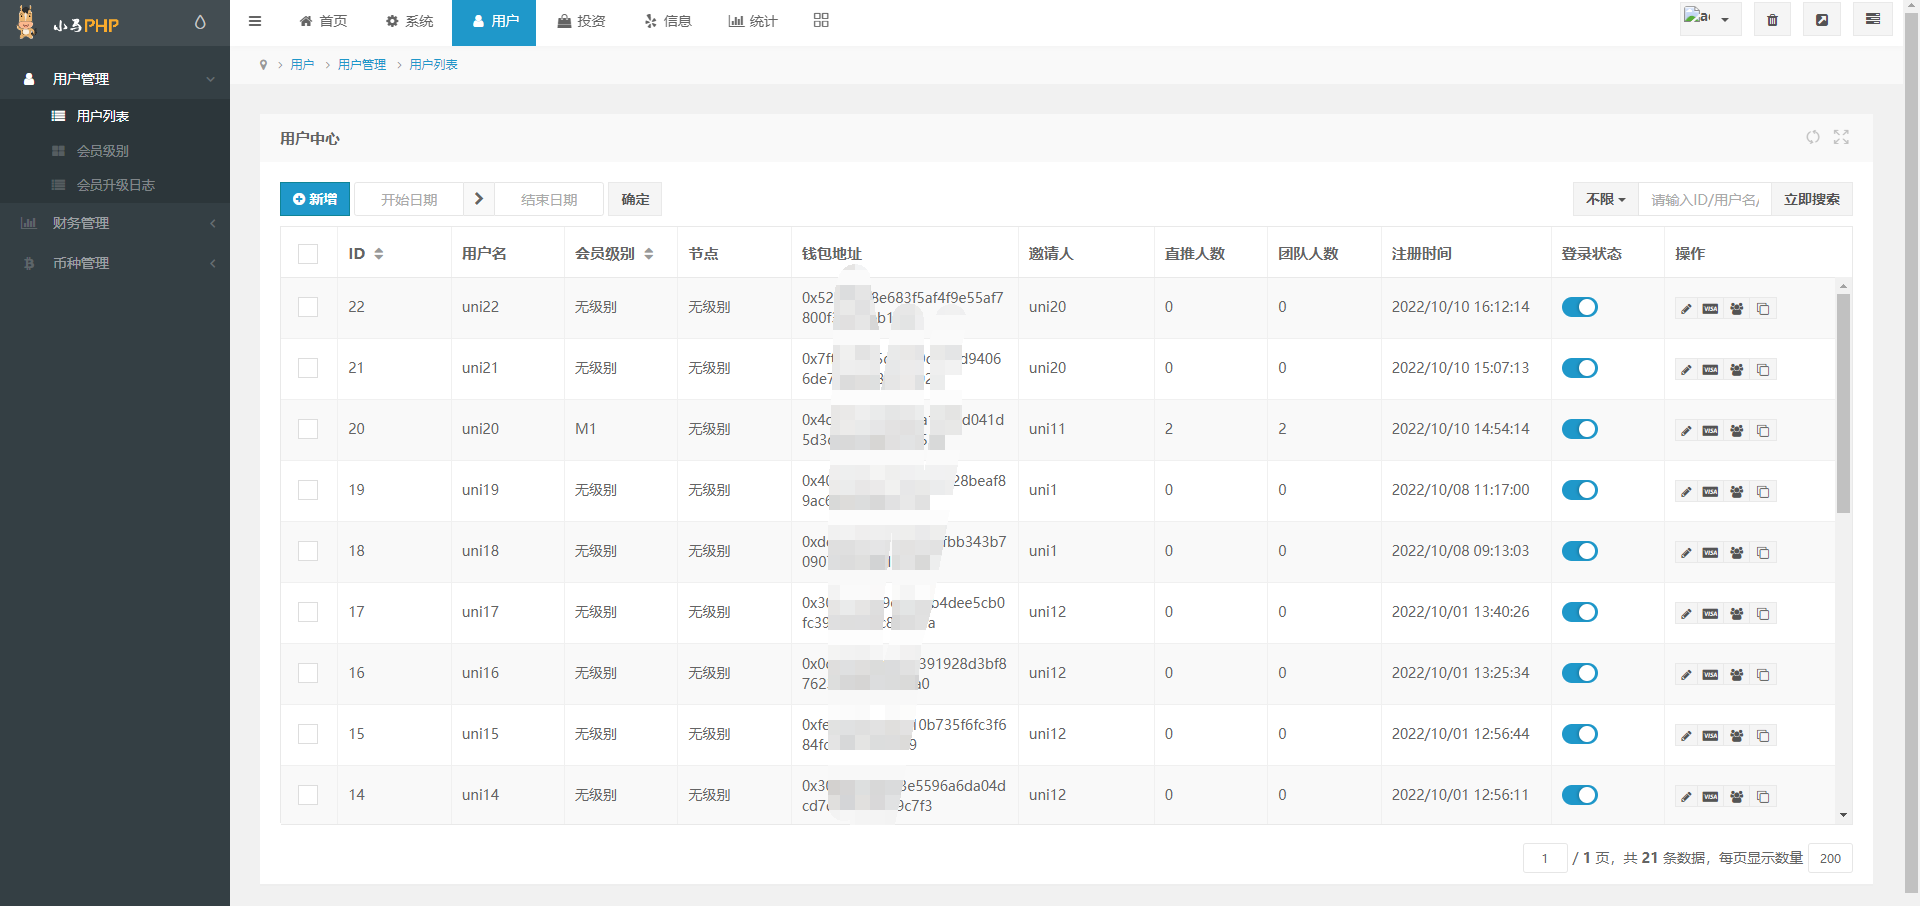Check the select-all checkbox in table header

pyautogui.click(x=308, y=254)
